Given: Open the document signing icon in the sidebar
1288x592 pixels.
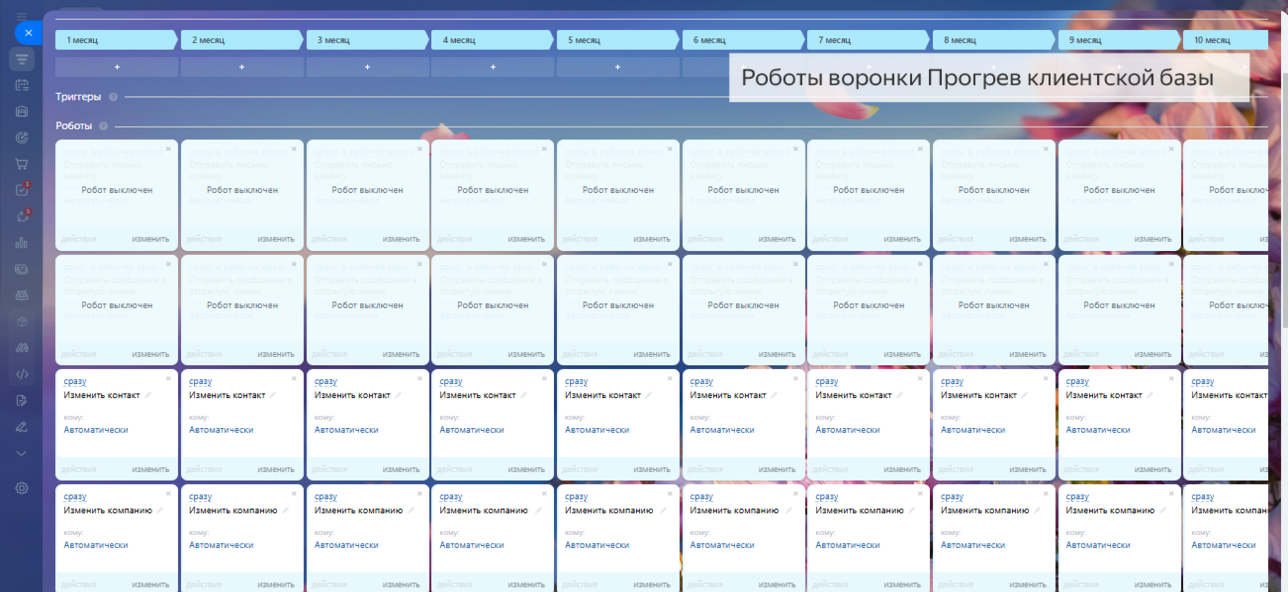Looking at the screenshot, I should (x=21, y=401).
